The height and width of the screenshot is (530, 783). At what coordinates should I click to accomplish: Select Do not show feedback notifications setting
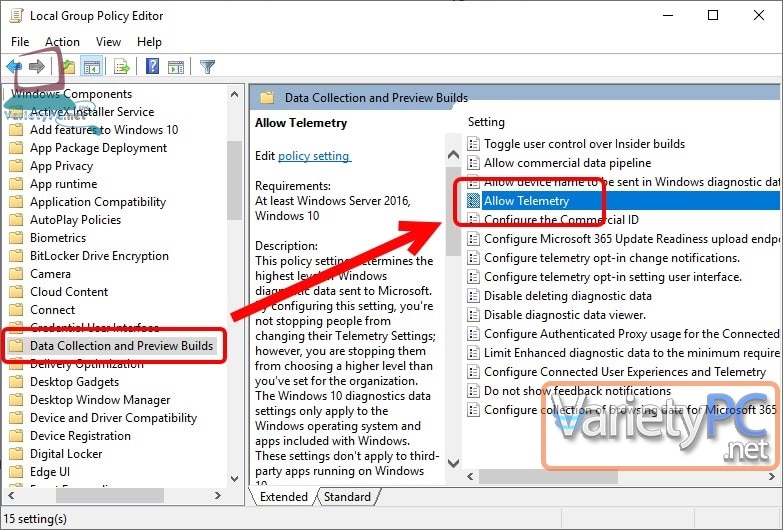(577, 391)
